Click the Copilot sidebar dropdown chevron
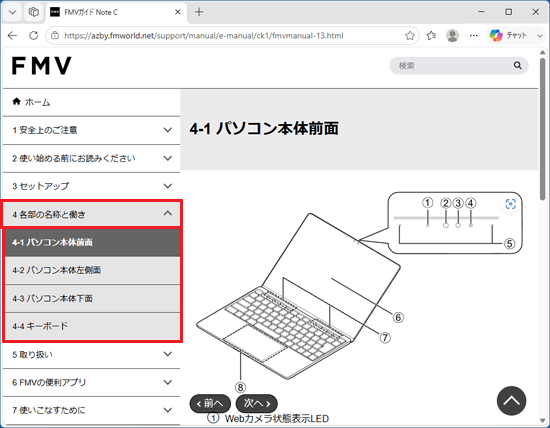Image resolution: width=550 pixels, height=428 pixels. point(540,35)
